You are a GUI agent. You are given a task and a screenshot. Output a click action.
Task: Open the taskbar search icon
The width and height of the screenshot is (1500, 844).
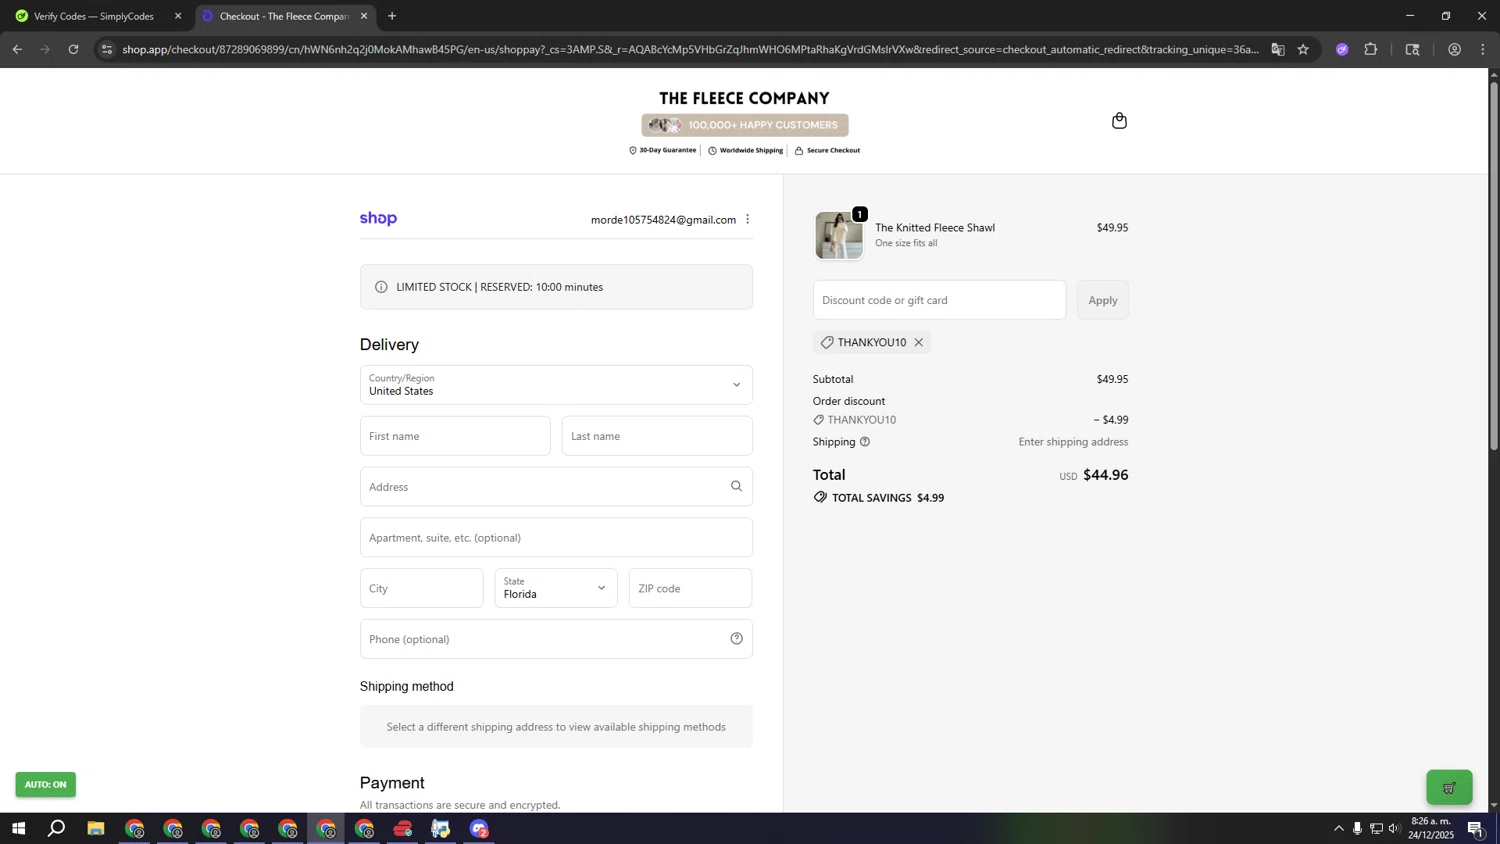click(57, 829)
